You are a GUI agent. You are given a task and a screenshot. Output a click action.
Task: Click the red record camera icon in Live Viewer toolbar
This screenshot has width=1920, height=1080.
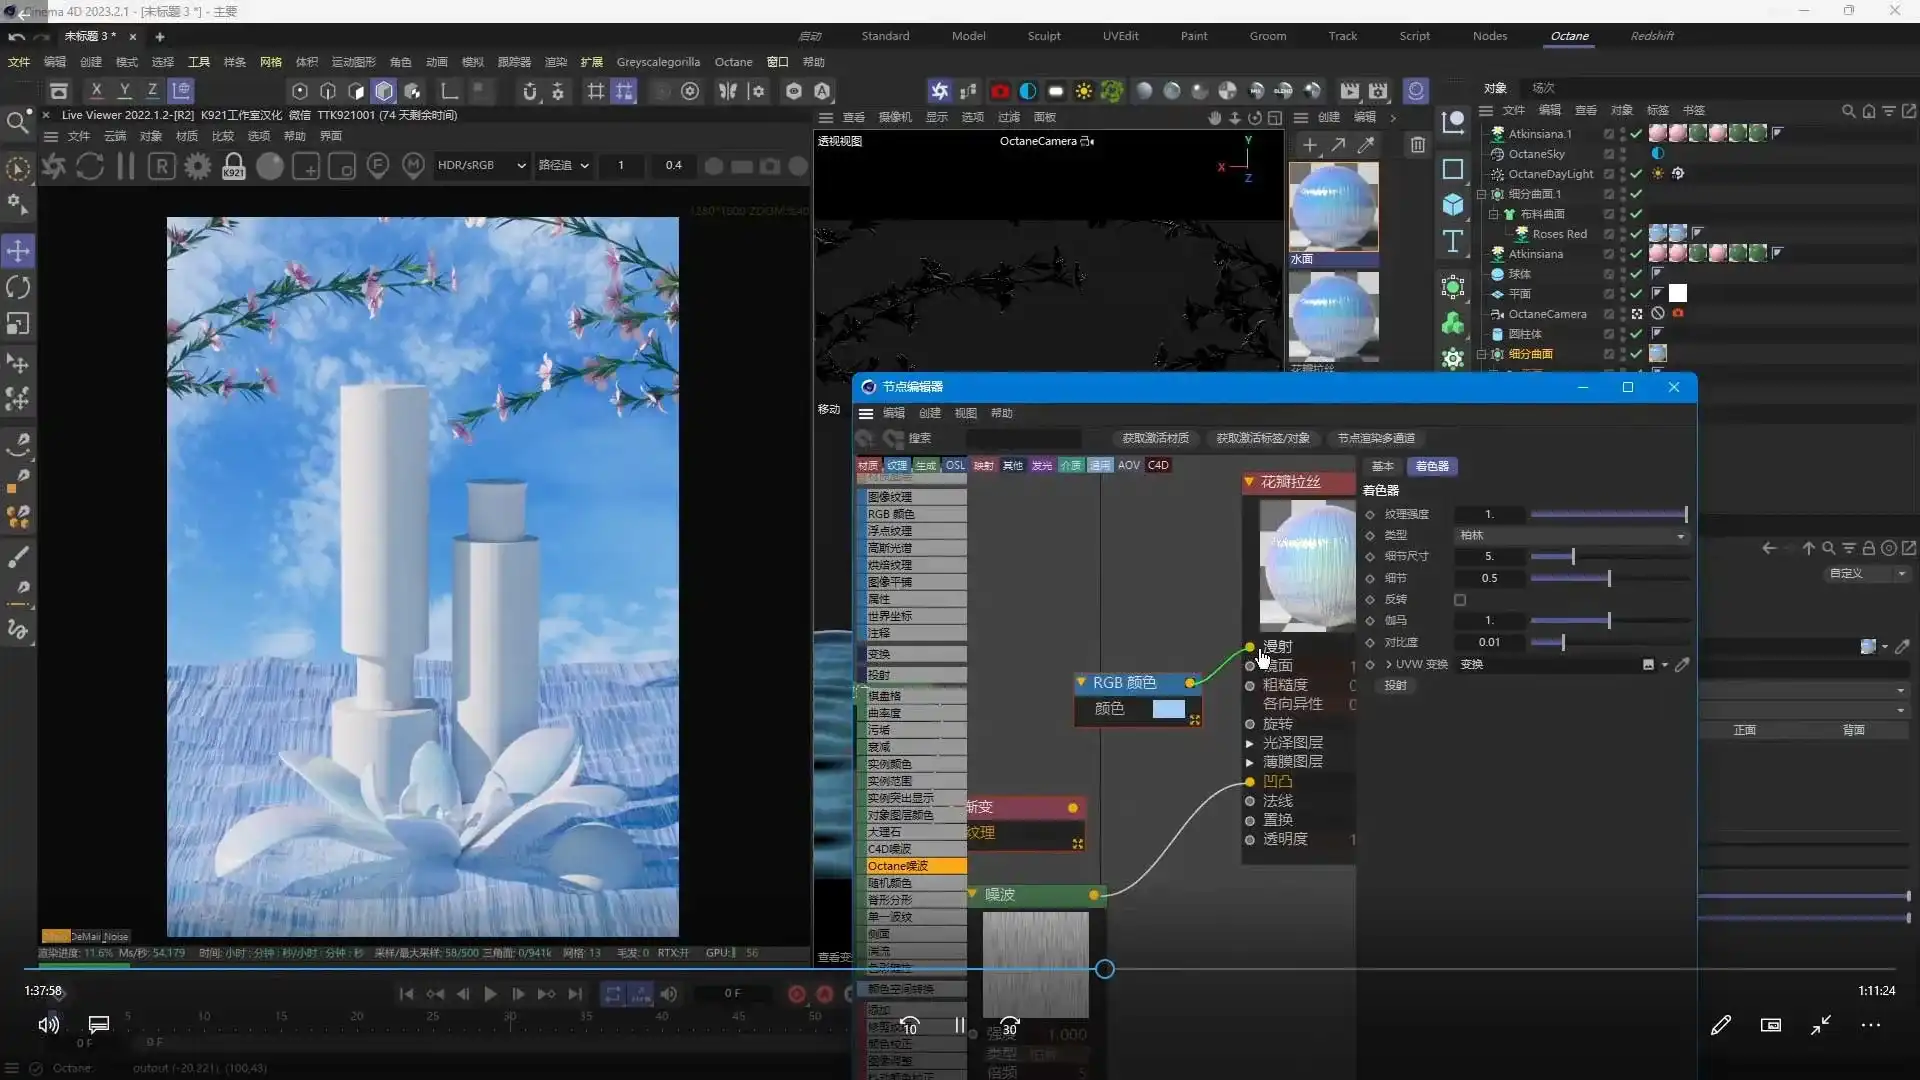(x=1000, y=91)
